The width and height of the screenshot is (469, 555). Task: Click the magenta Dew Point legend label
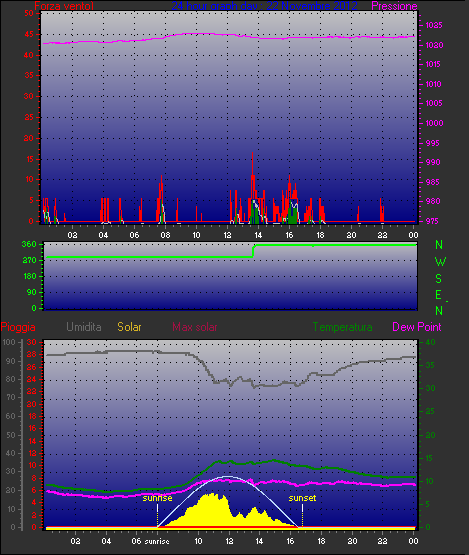(417, 327)
